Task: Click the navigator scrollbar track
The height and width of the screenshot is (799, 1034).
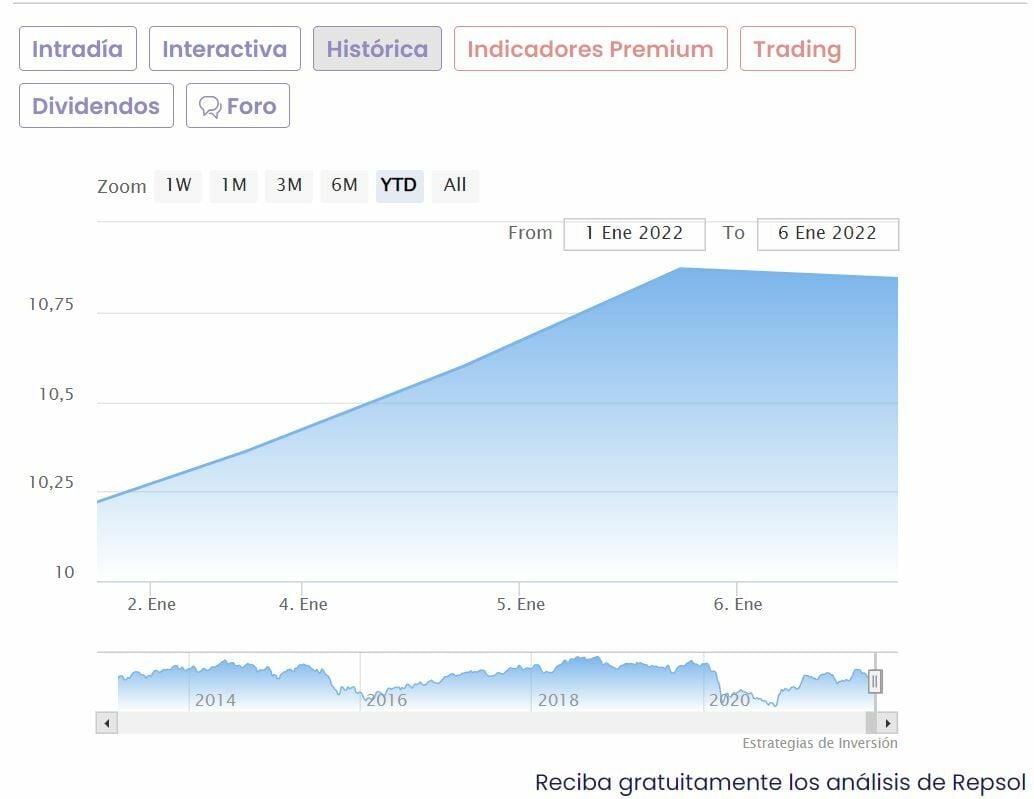Action: (490, 722)
